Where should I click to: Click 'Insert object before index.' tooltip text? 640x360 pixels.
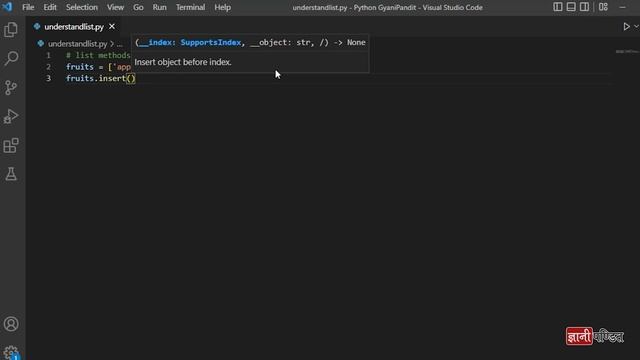tap(183, 62)
